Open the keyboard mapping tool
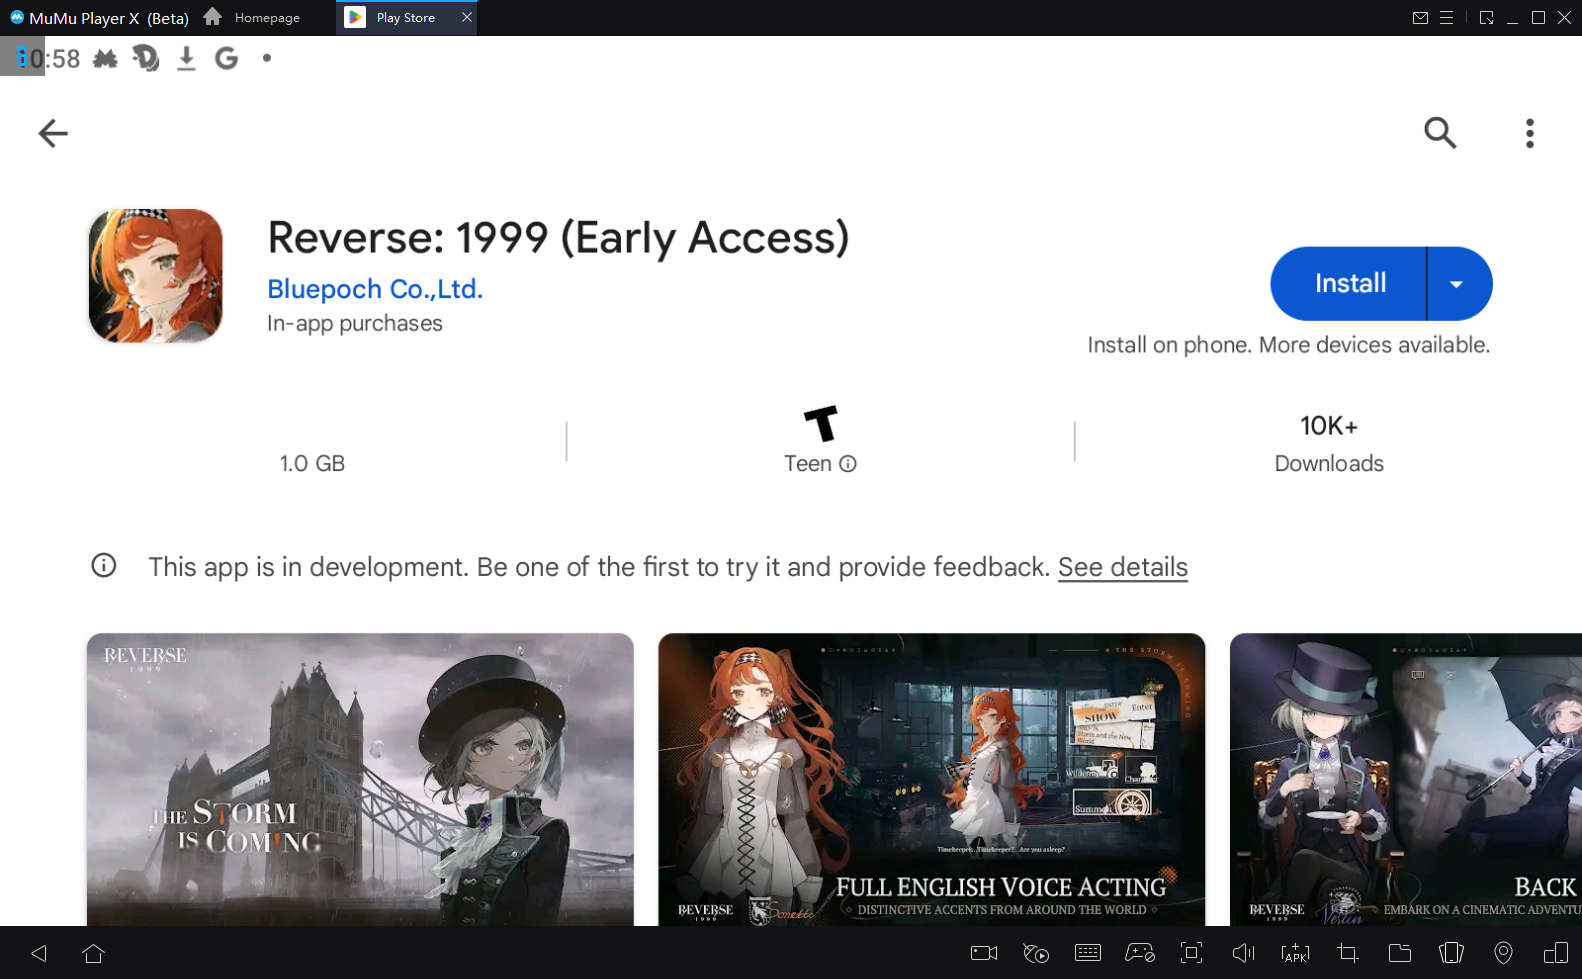Screen dimensions: 1582x979 tap(1088, 953)
